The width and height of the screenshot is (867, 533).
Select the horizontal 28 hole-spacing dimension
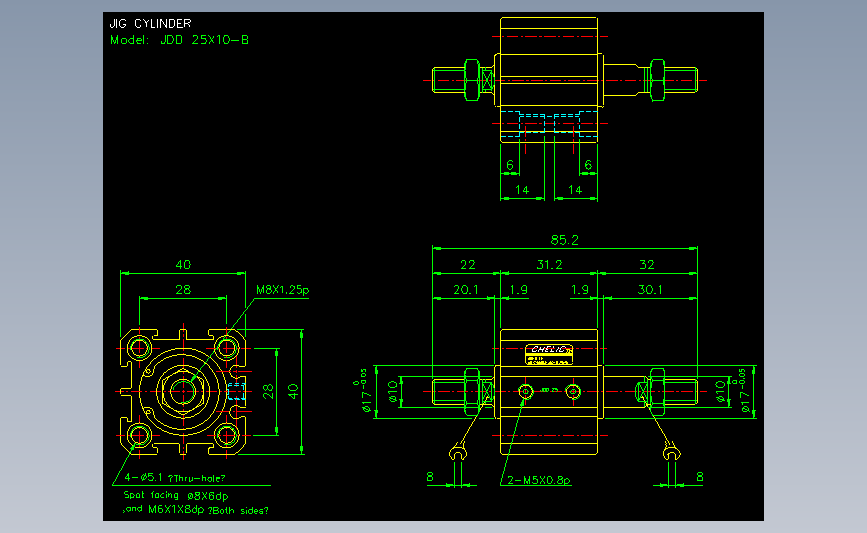[x=183, y=290]
